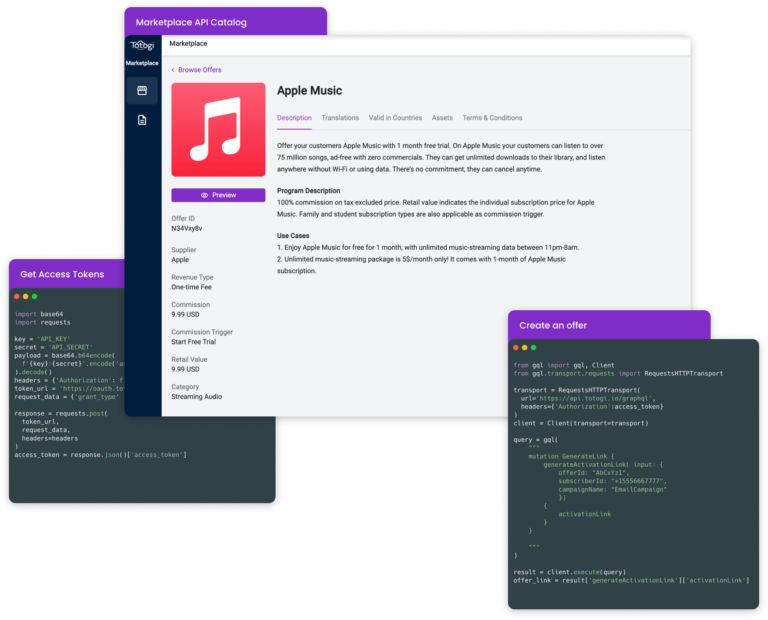Click the 'import base64' code line
This screenshot has height=620, width=768.
click(39, 314)
